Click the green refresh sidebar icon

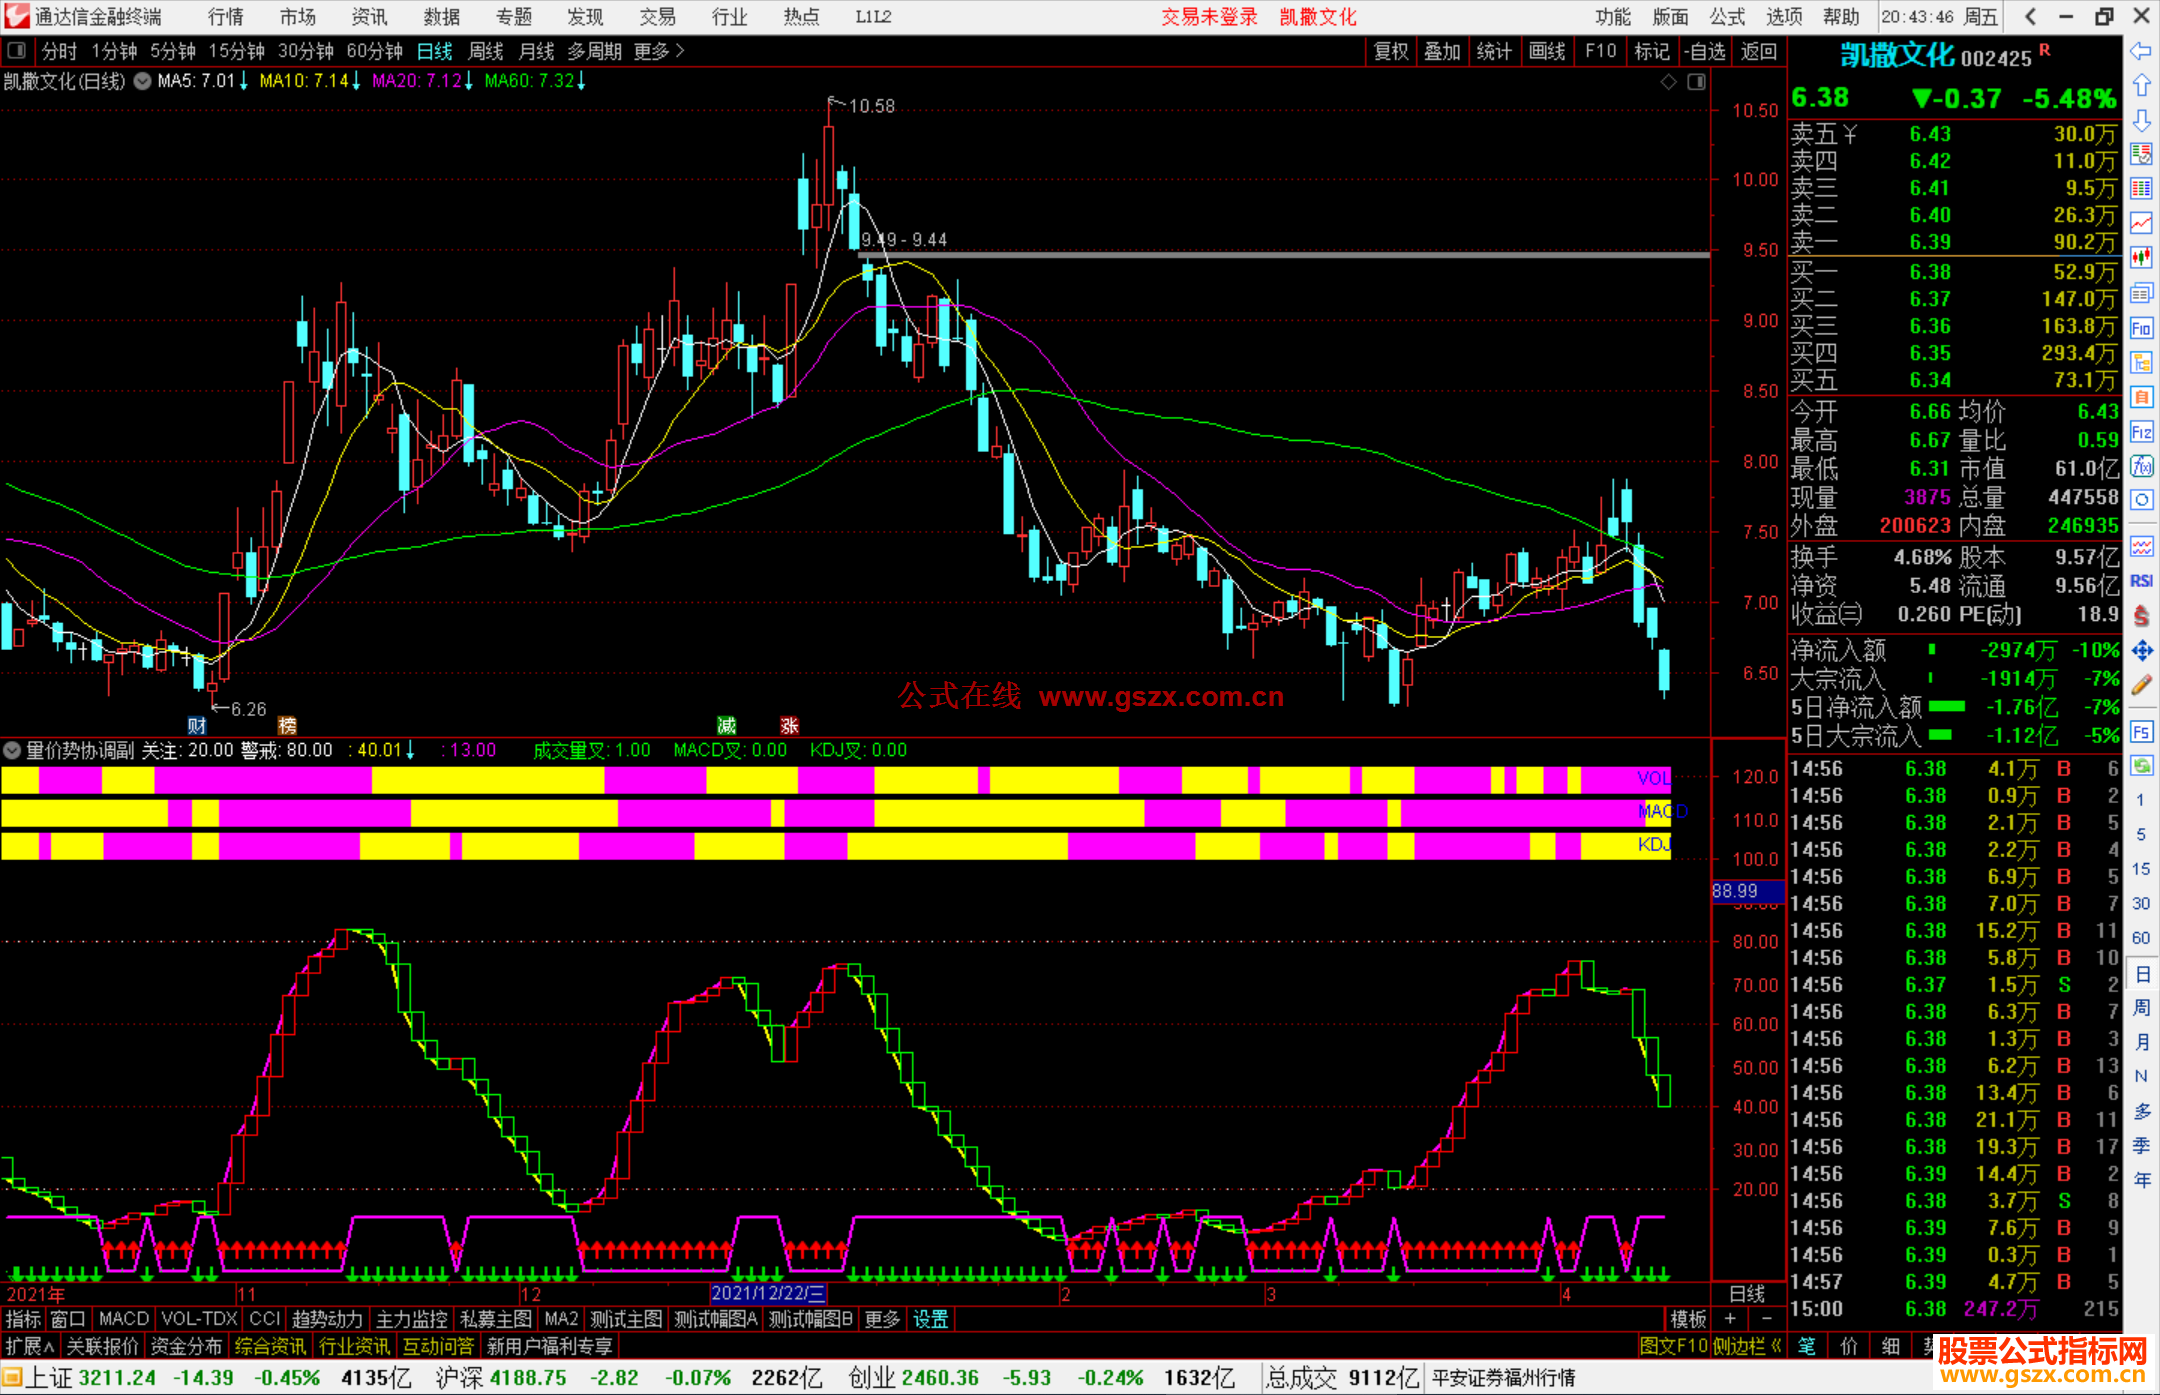point(2141,766)
